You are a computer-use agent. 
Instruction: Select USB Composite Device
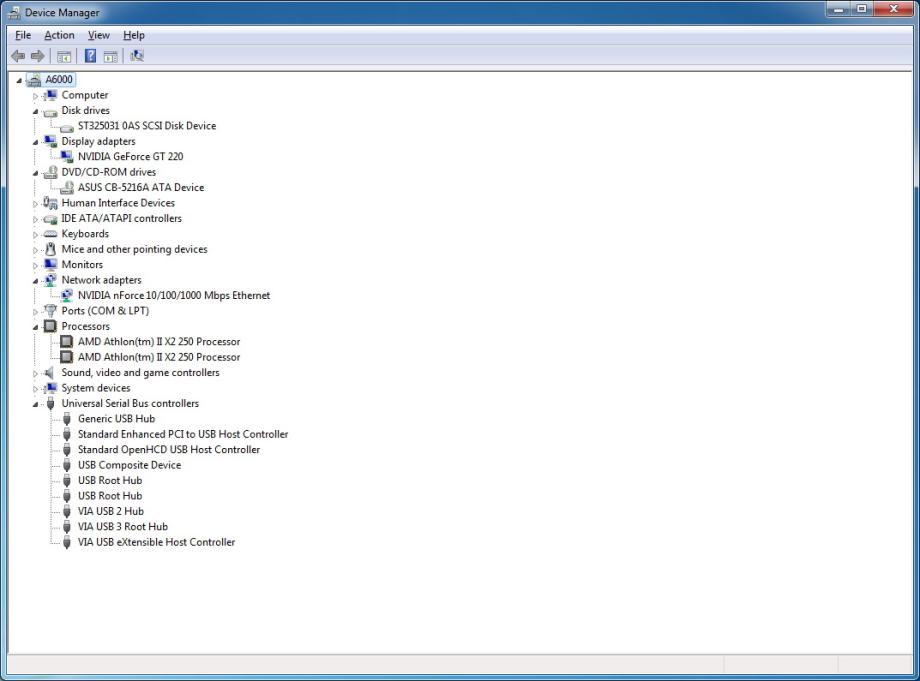pyautogui.click(x=129, y=465)
